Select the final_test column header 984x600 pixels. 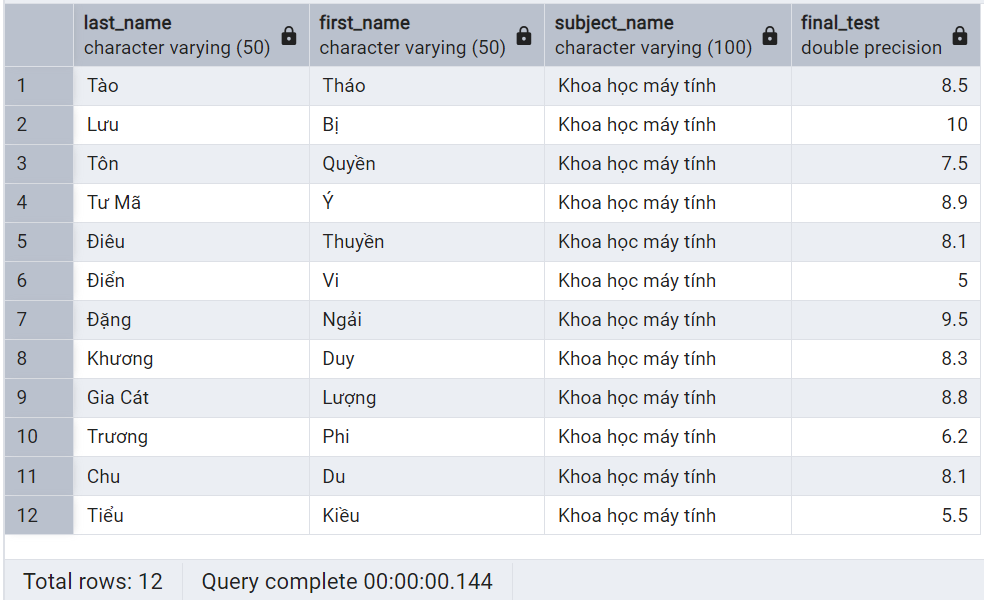click(870, 35)
